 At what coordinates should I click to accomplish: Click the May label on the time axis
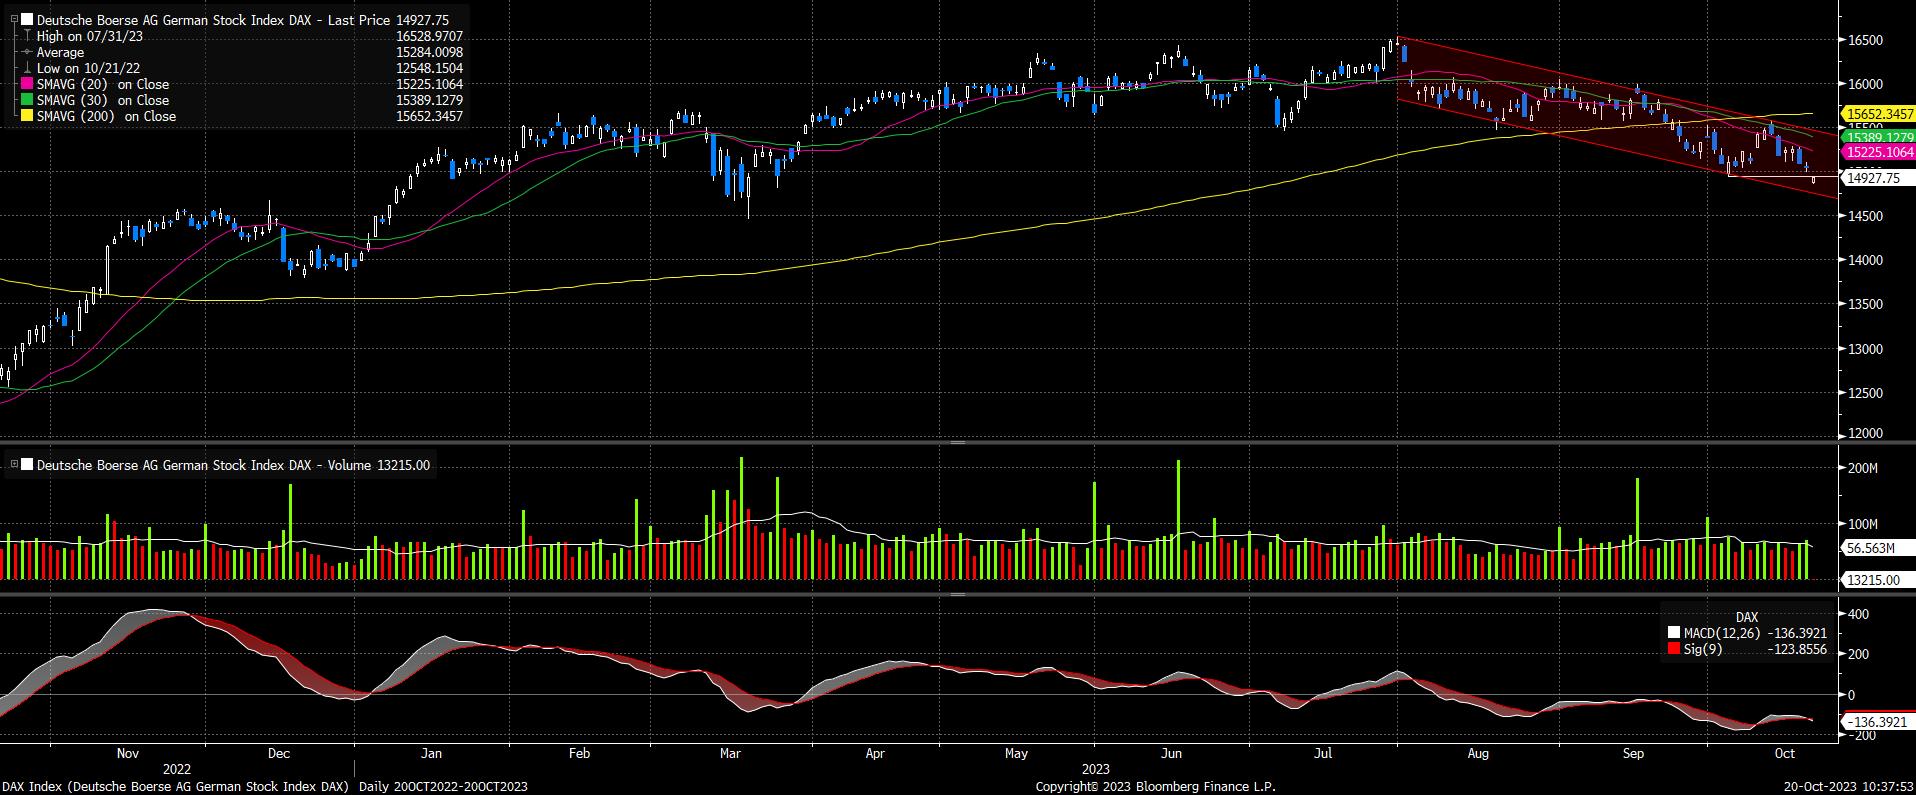click(x=1017, y=754)
